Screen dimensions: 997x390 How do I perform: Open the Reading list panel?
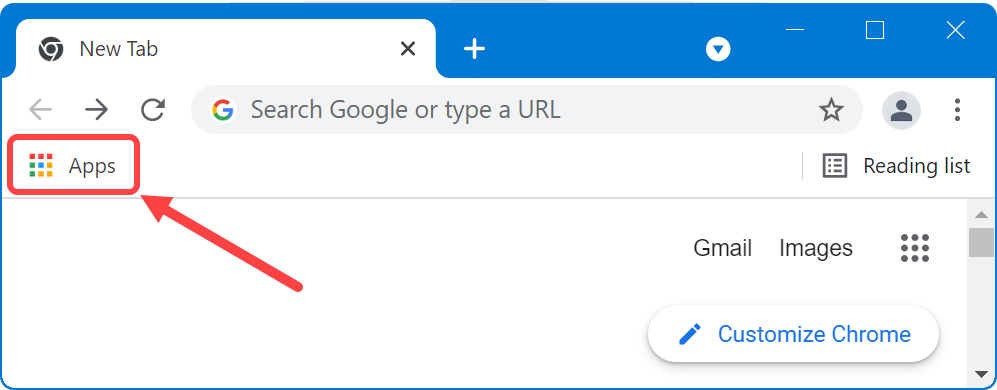897,166
